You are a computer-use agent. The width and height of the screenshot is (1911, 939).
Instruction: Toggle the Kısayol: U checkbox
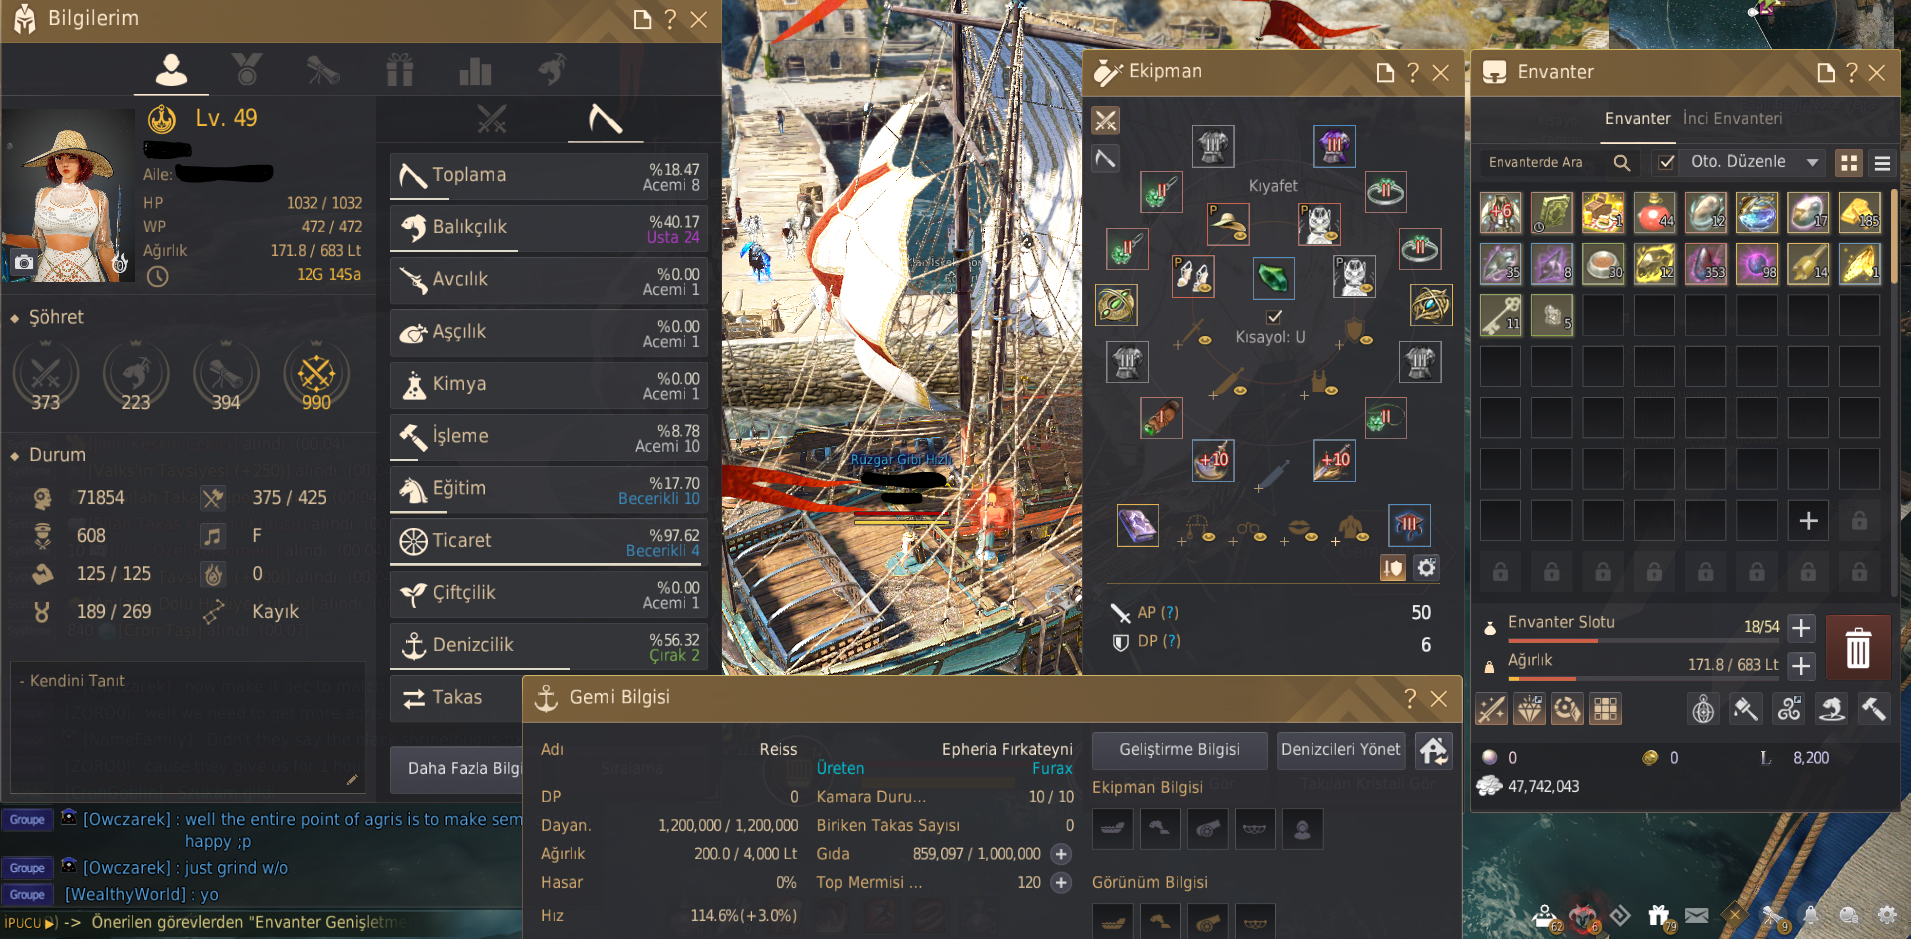click(1274, 317)
